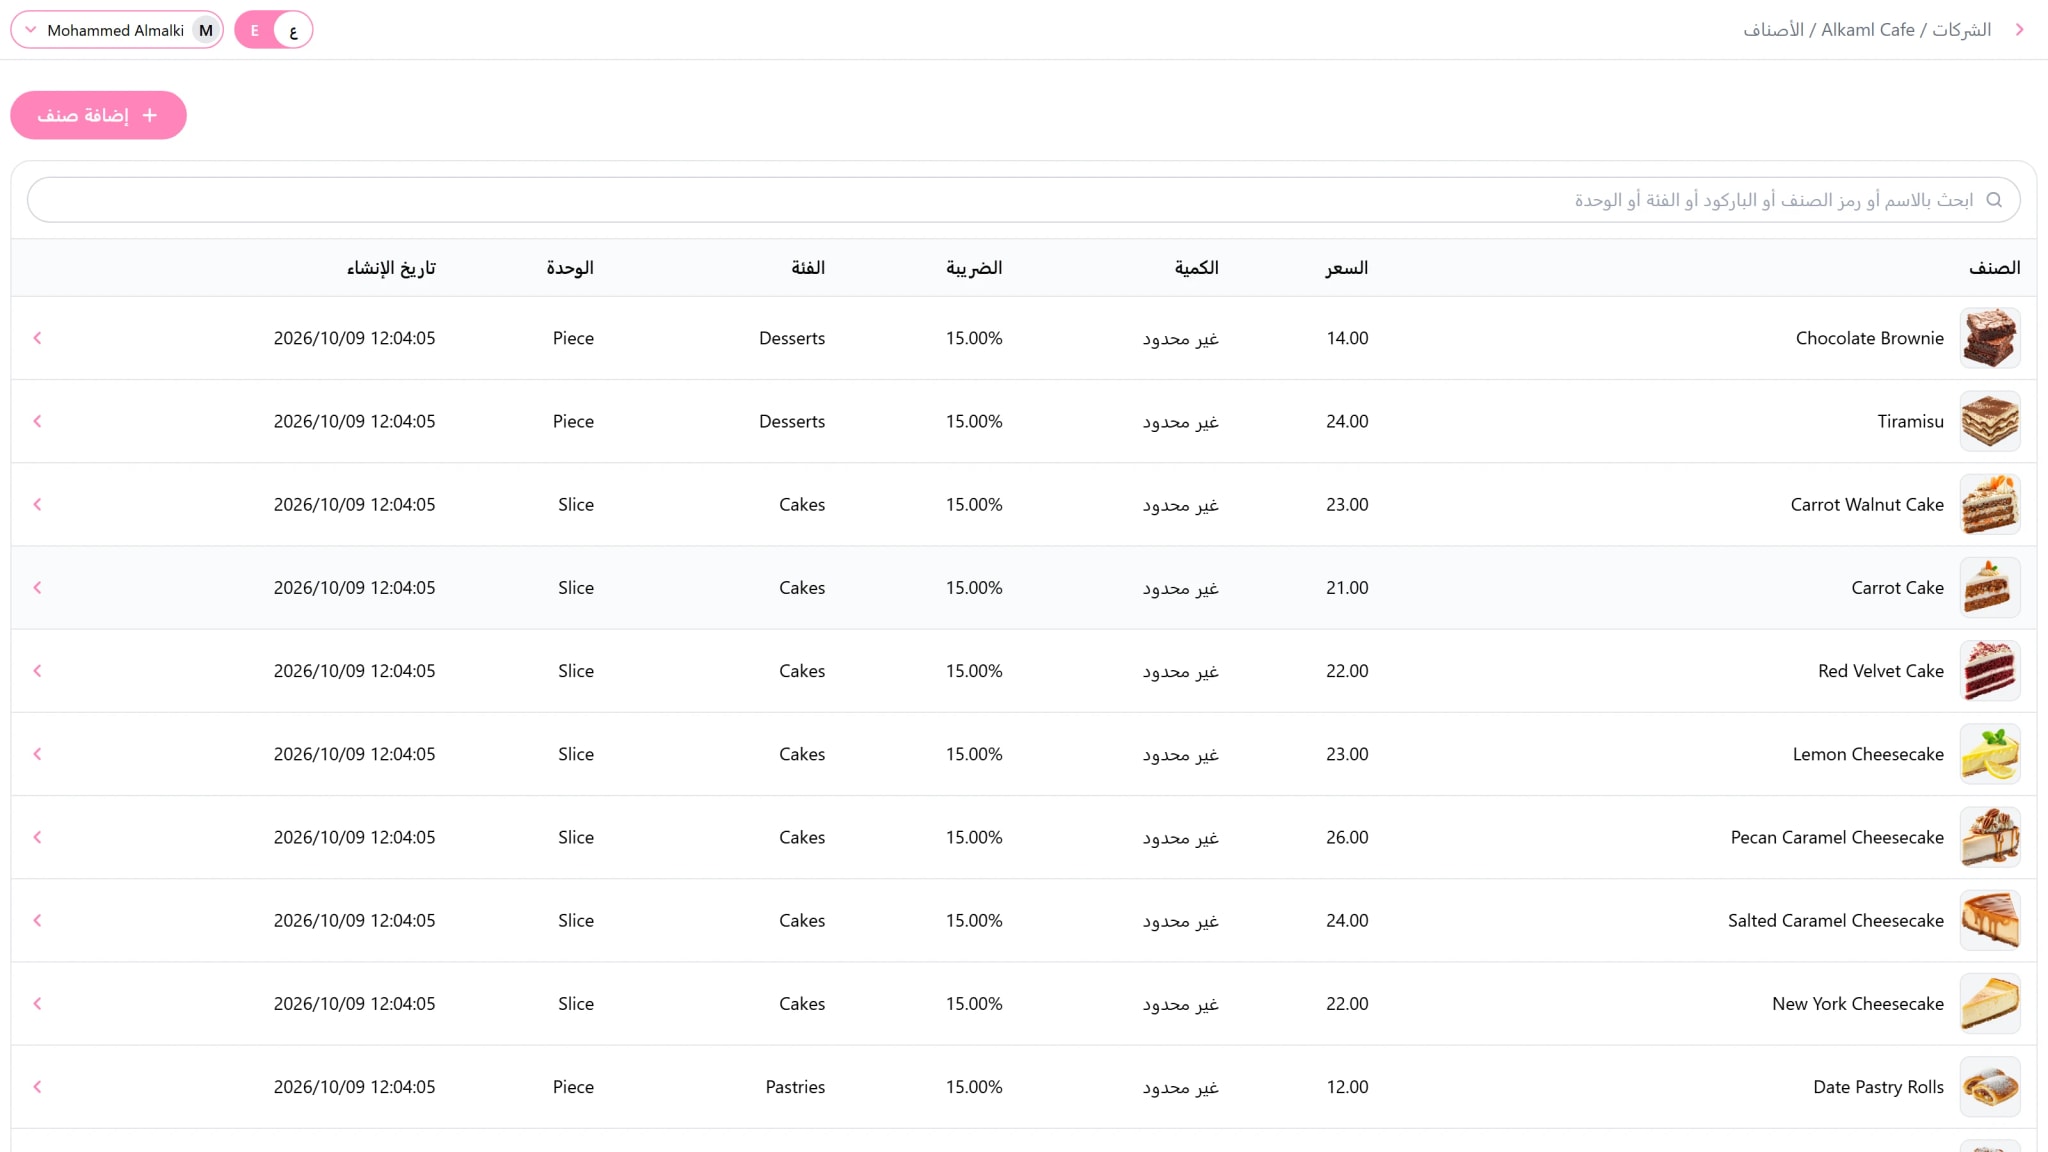Click the search magnifier icon

(x=1994, y=200)
